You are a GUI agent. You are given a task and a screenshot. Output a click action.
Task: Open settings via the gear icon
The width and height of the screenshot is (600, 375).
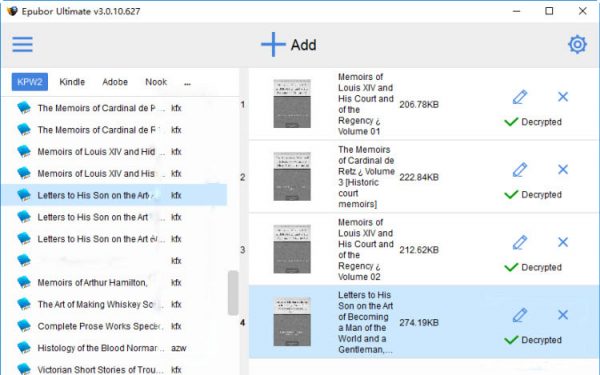(577, 44)
